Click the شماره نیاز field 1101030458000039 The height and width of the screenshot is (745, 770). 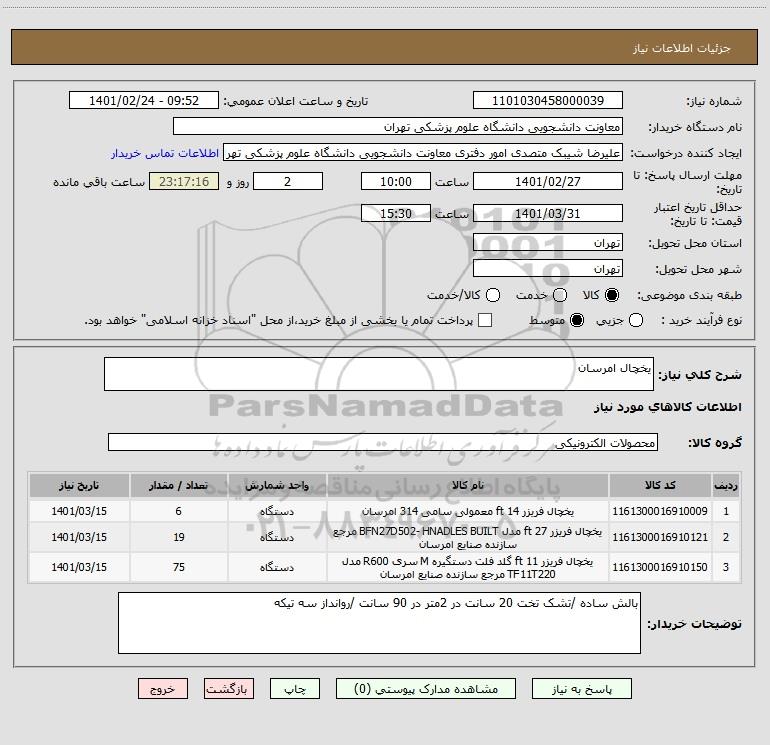[548, 100]
